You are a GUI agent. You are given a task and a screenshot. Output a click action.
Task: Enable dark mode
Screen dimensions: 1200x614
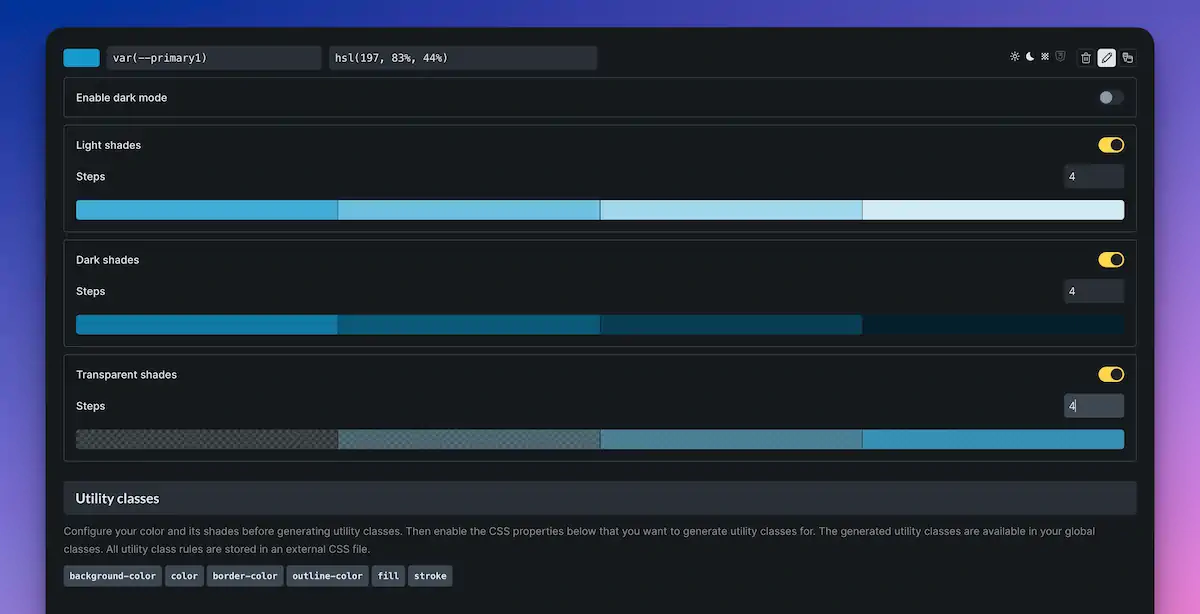pyautogui.click(x=1110, y=97)
